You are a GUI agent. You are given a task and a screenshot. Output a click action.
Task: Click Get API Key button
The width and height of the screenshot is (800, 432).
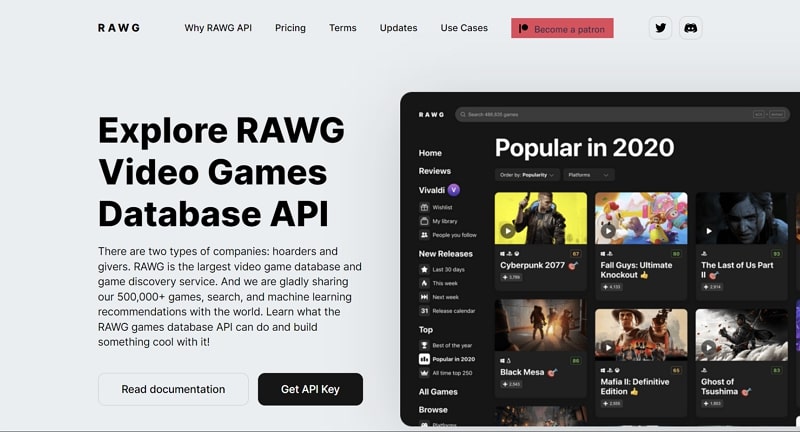click(310, 389)
